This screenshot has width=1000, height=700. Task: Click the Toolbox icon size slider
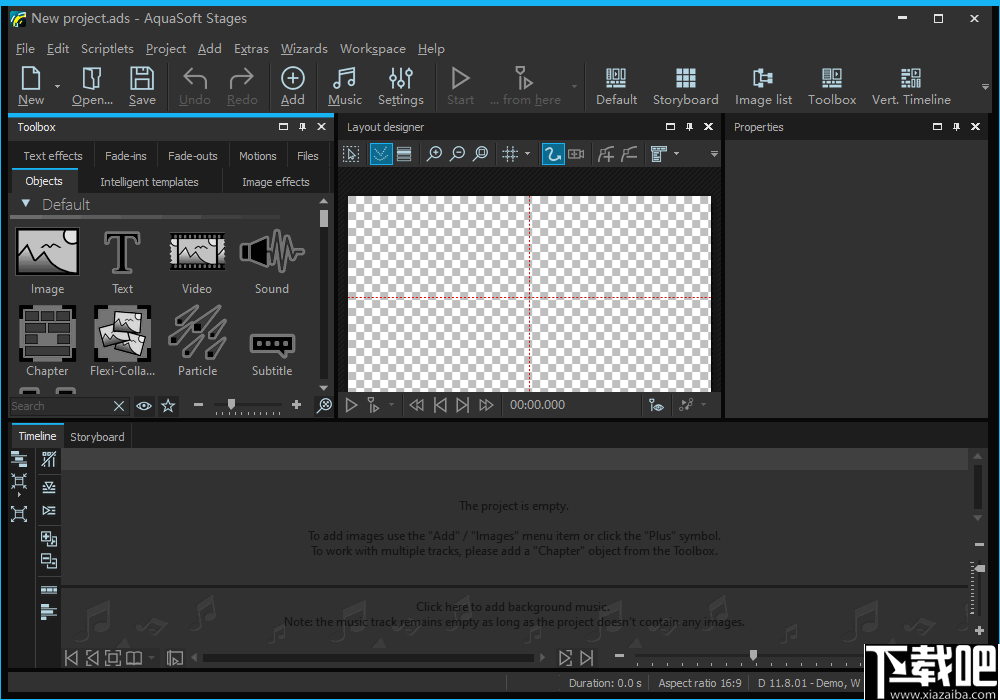point(232,405)
